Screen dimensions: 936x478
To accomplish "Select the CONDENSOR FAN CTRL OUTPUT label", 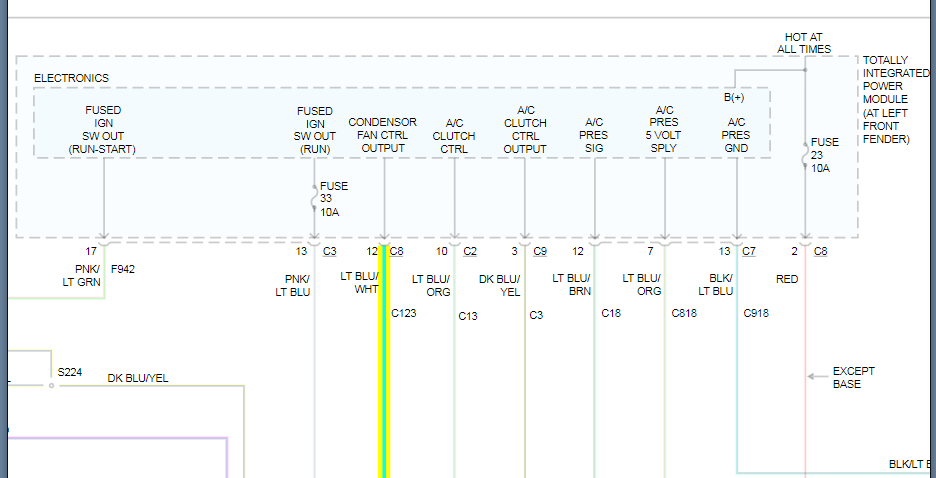I will pyautogui.click(x=383, y=135).
